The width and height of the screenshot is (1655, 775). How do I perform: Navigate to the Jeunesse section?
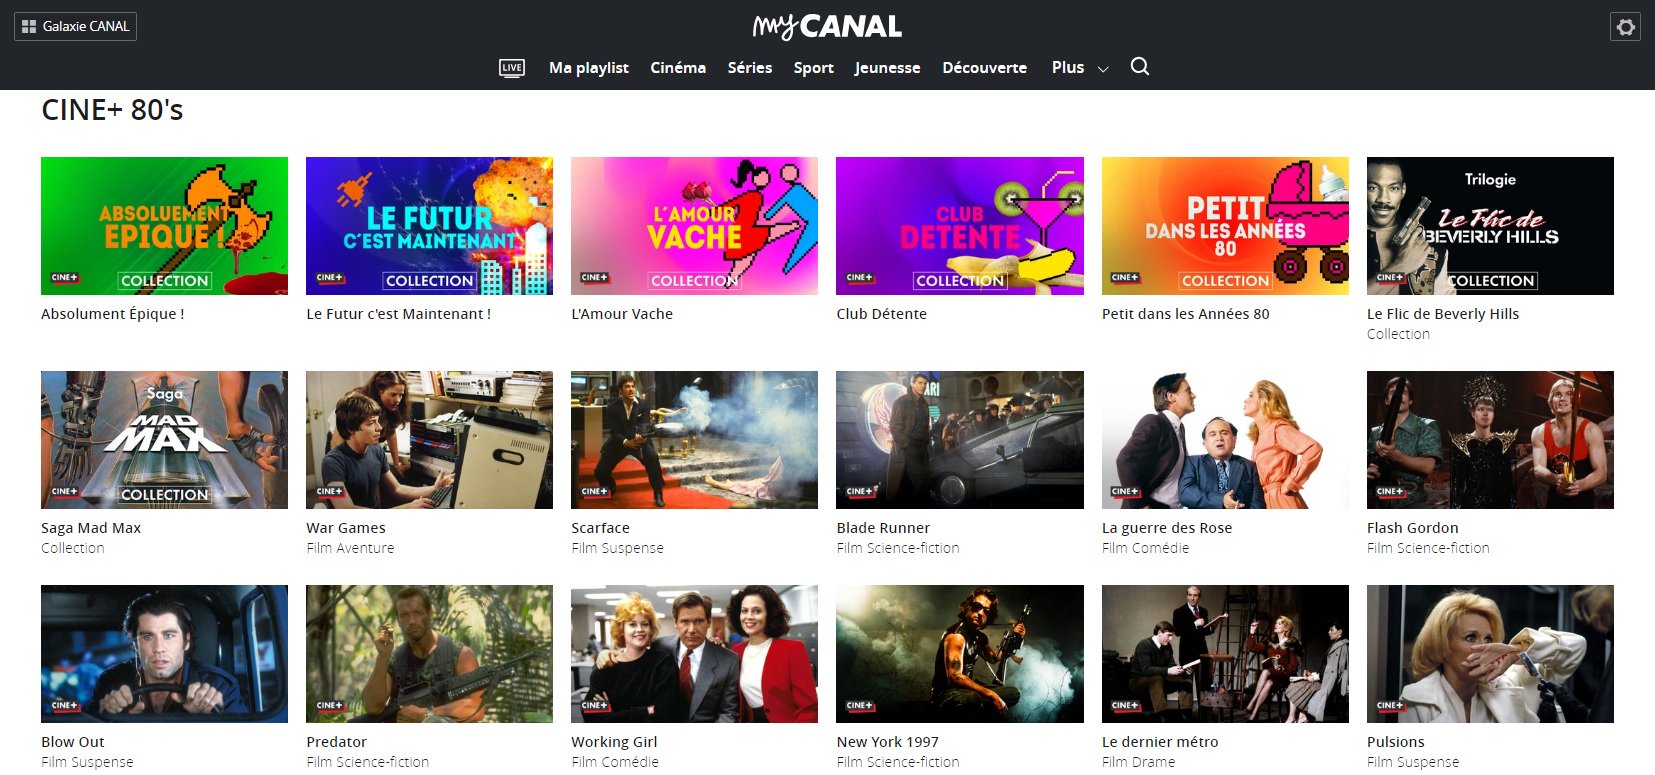[x=887, y=67]
